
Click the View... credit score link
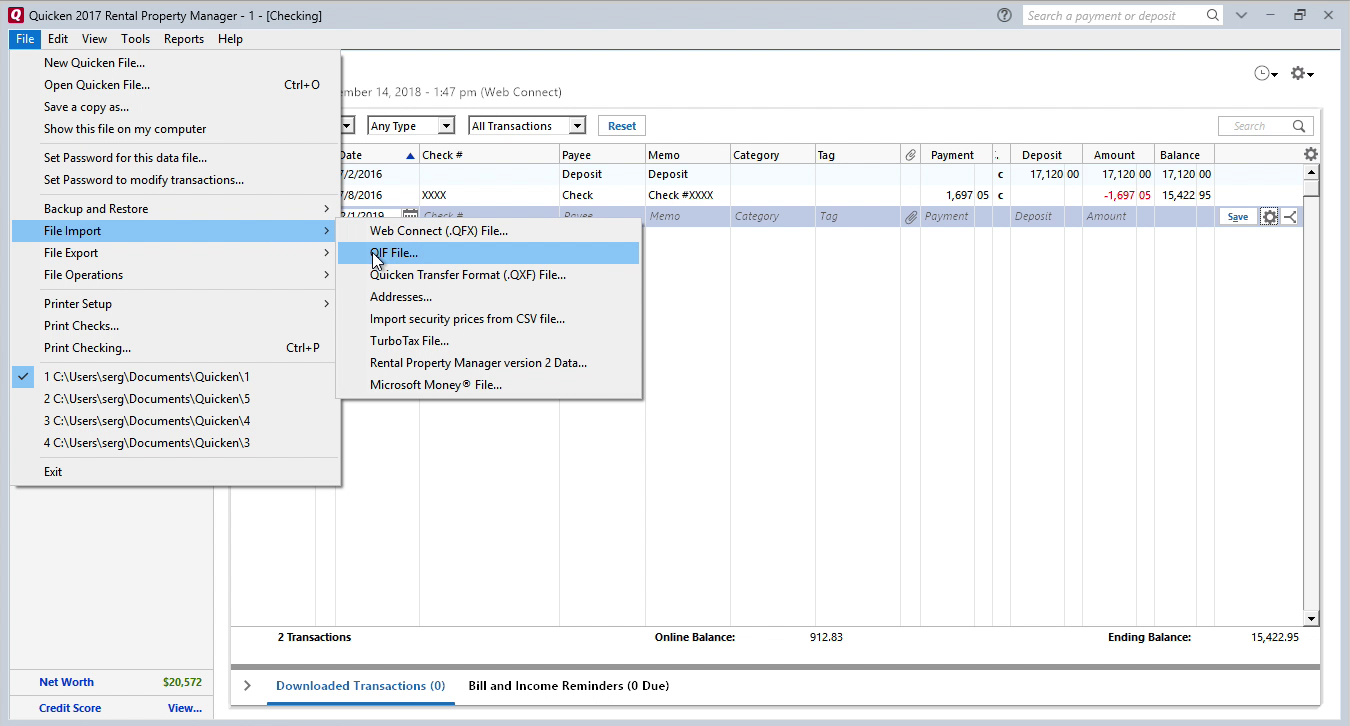point(185,708)
